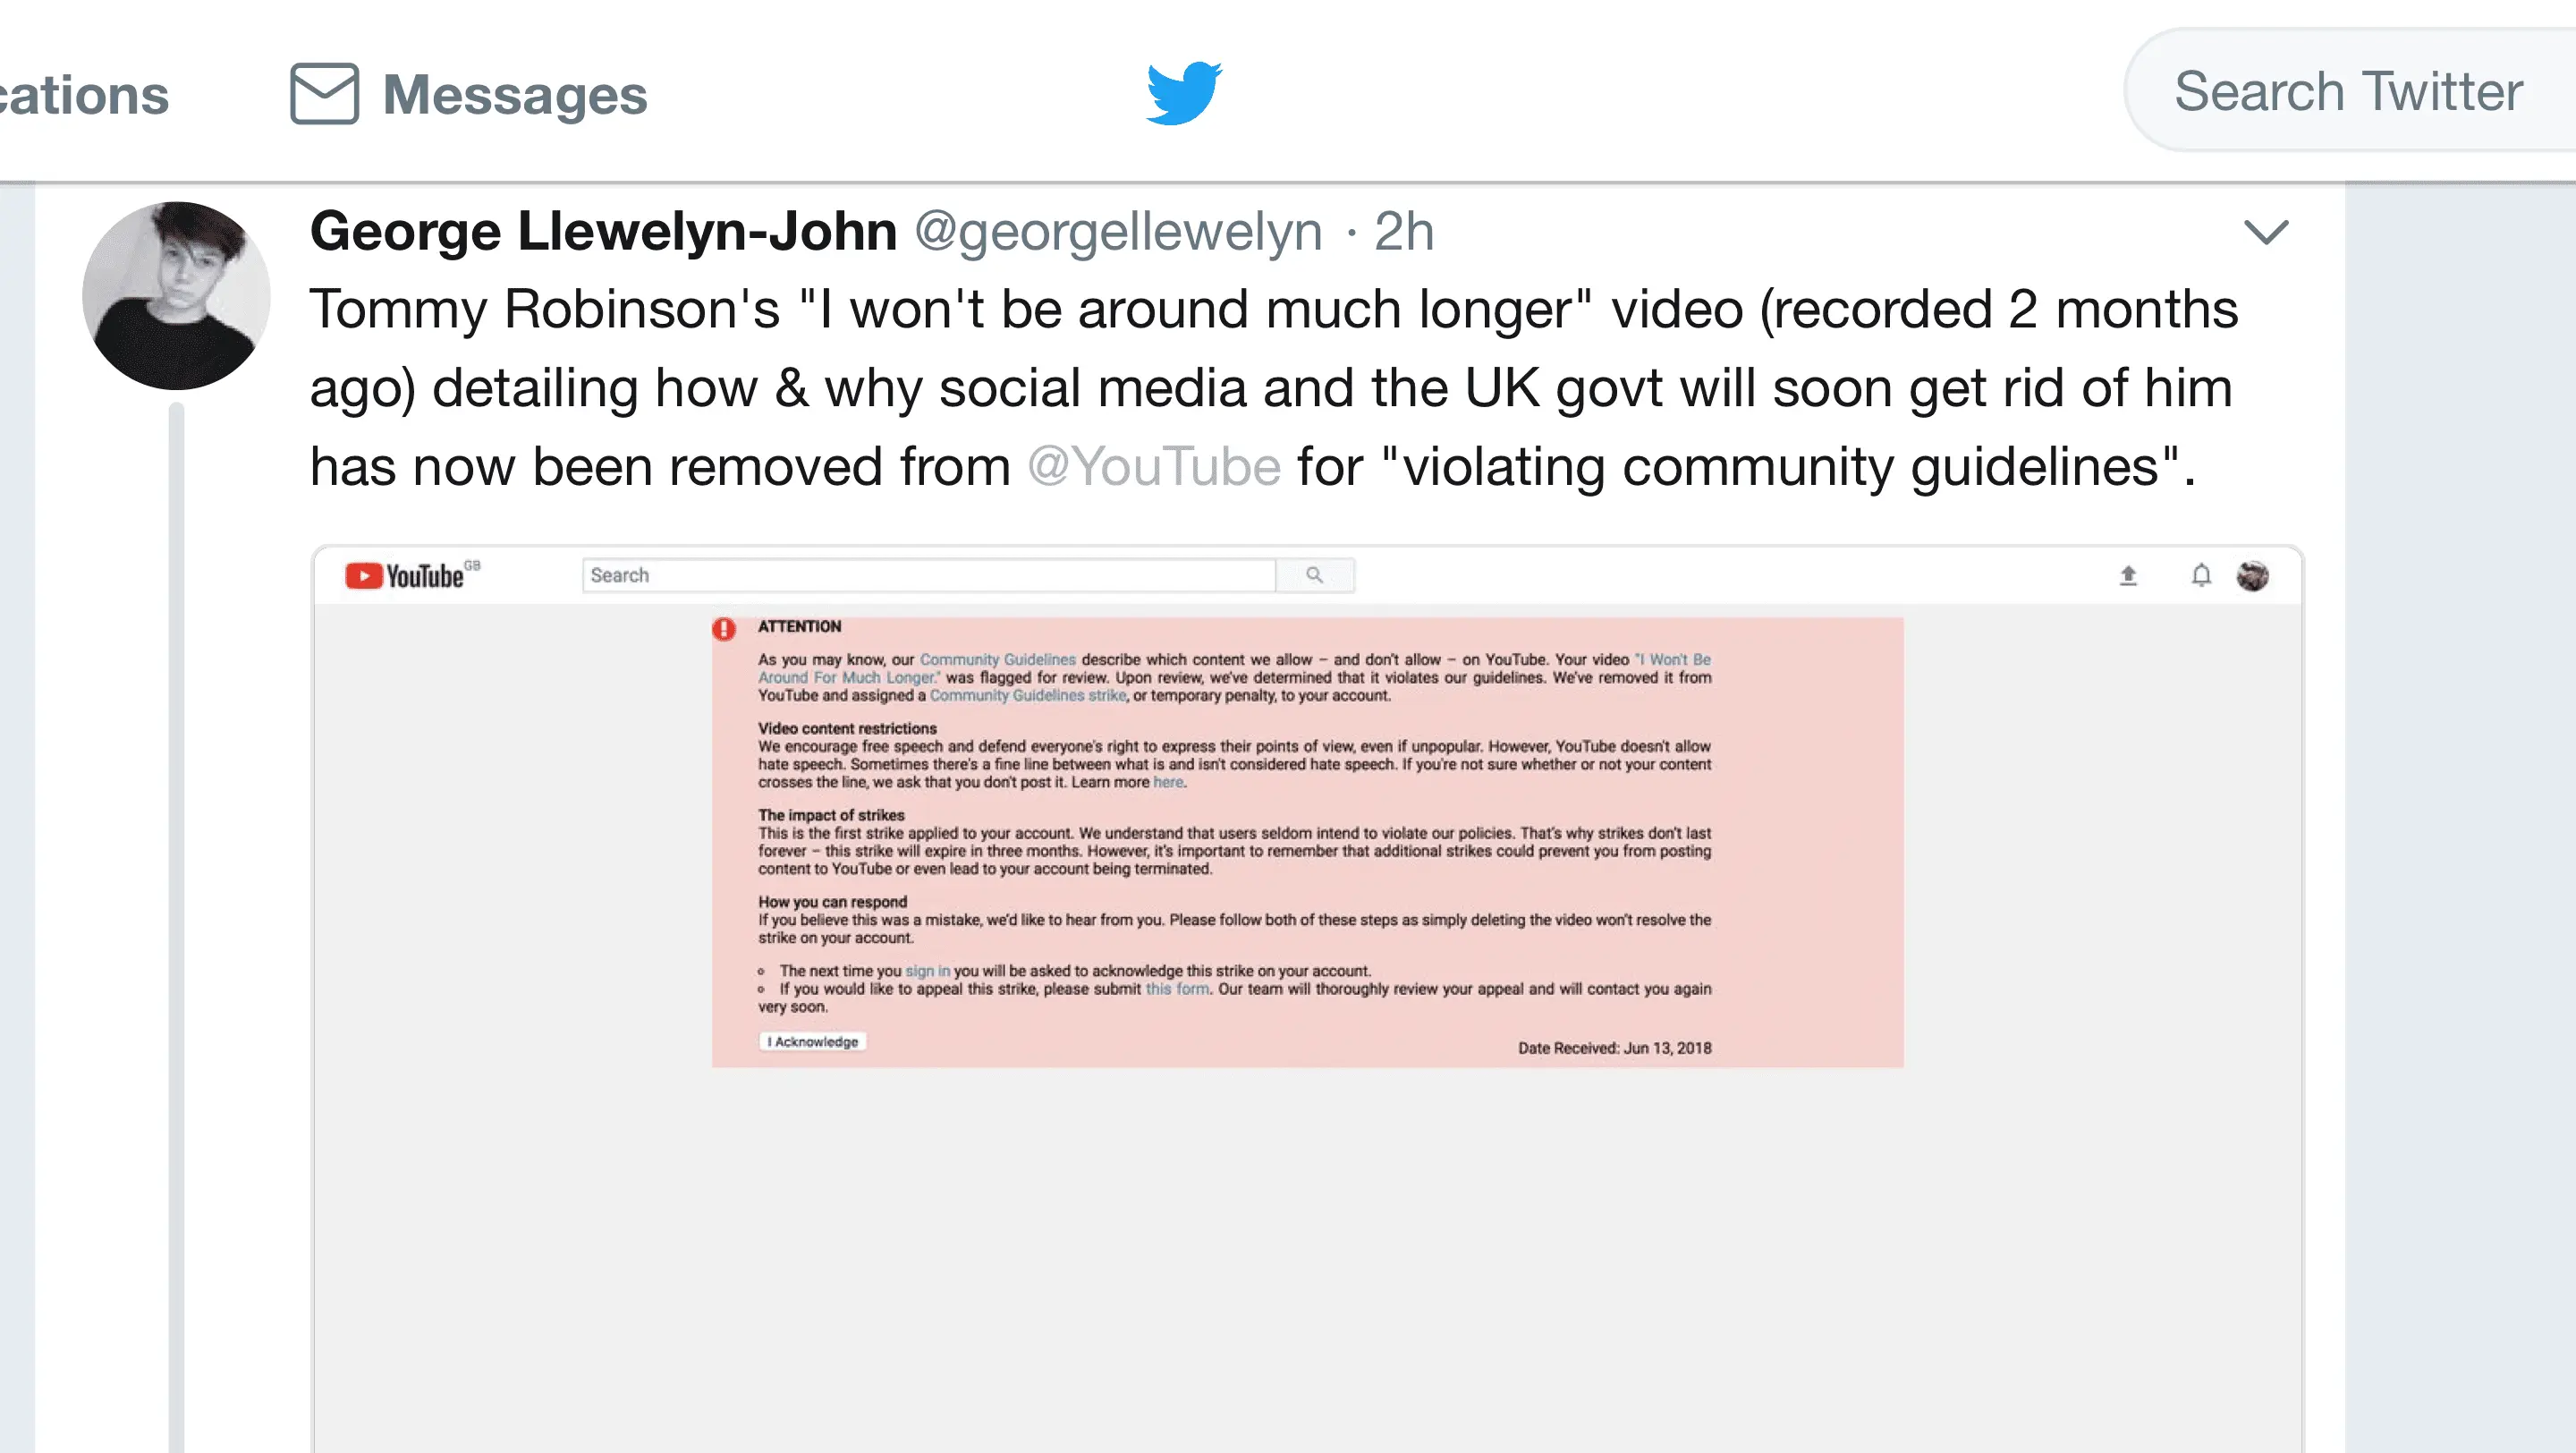
Task: Click the YouTube notifications bell icon
Action: pos(2201,575)
